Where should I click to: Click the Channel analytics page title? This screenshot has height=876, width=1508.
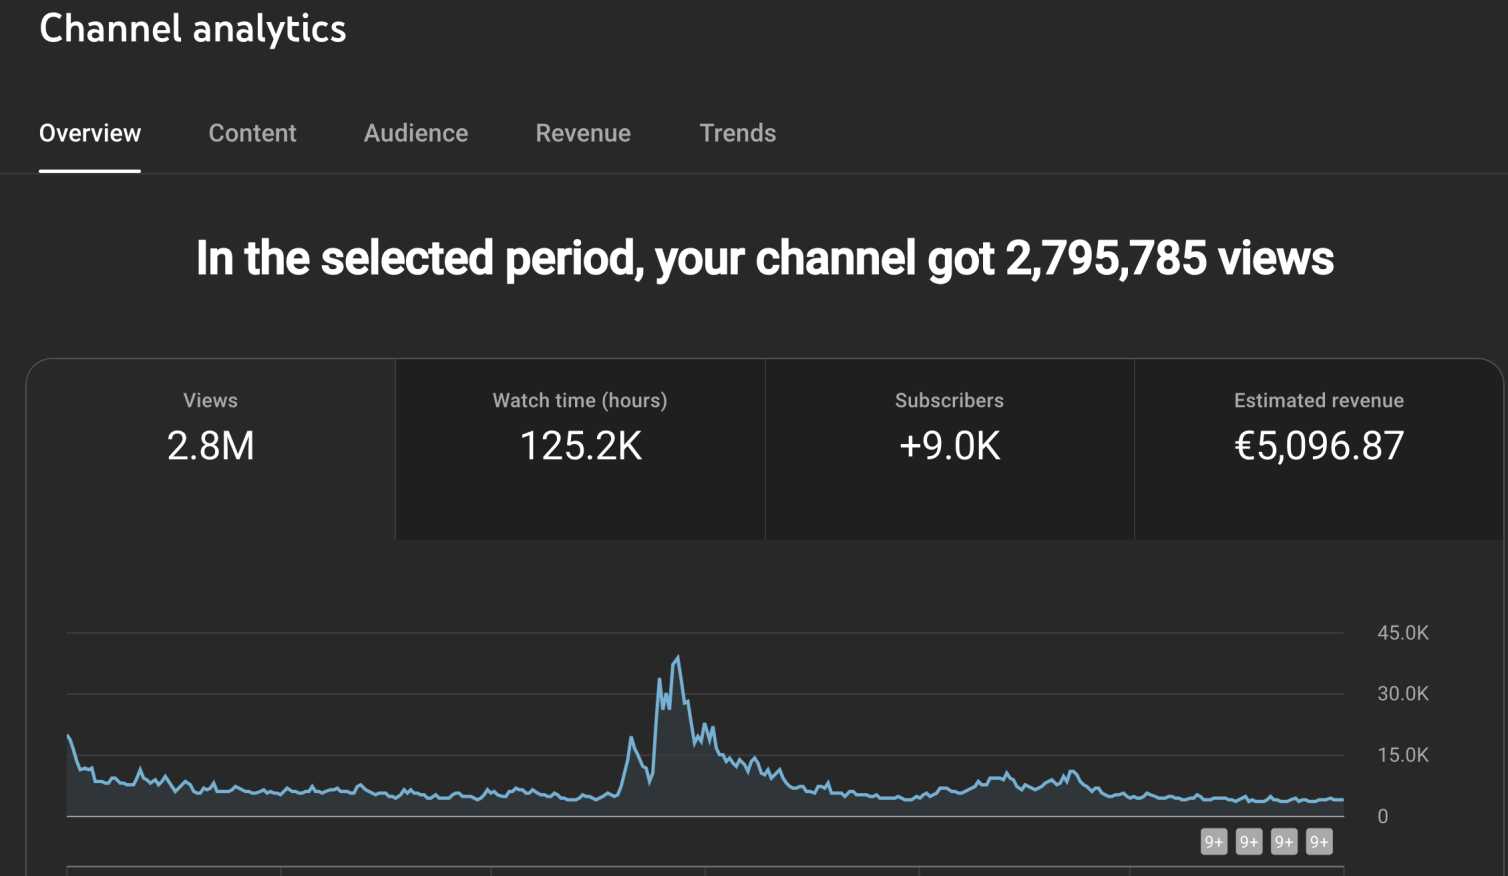click(x=193, y=29)
